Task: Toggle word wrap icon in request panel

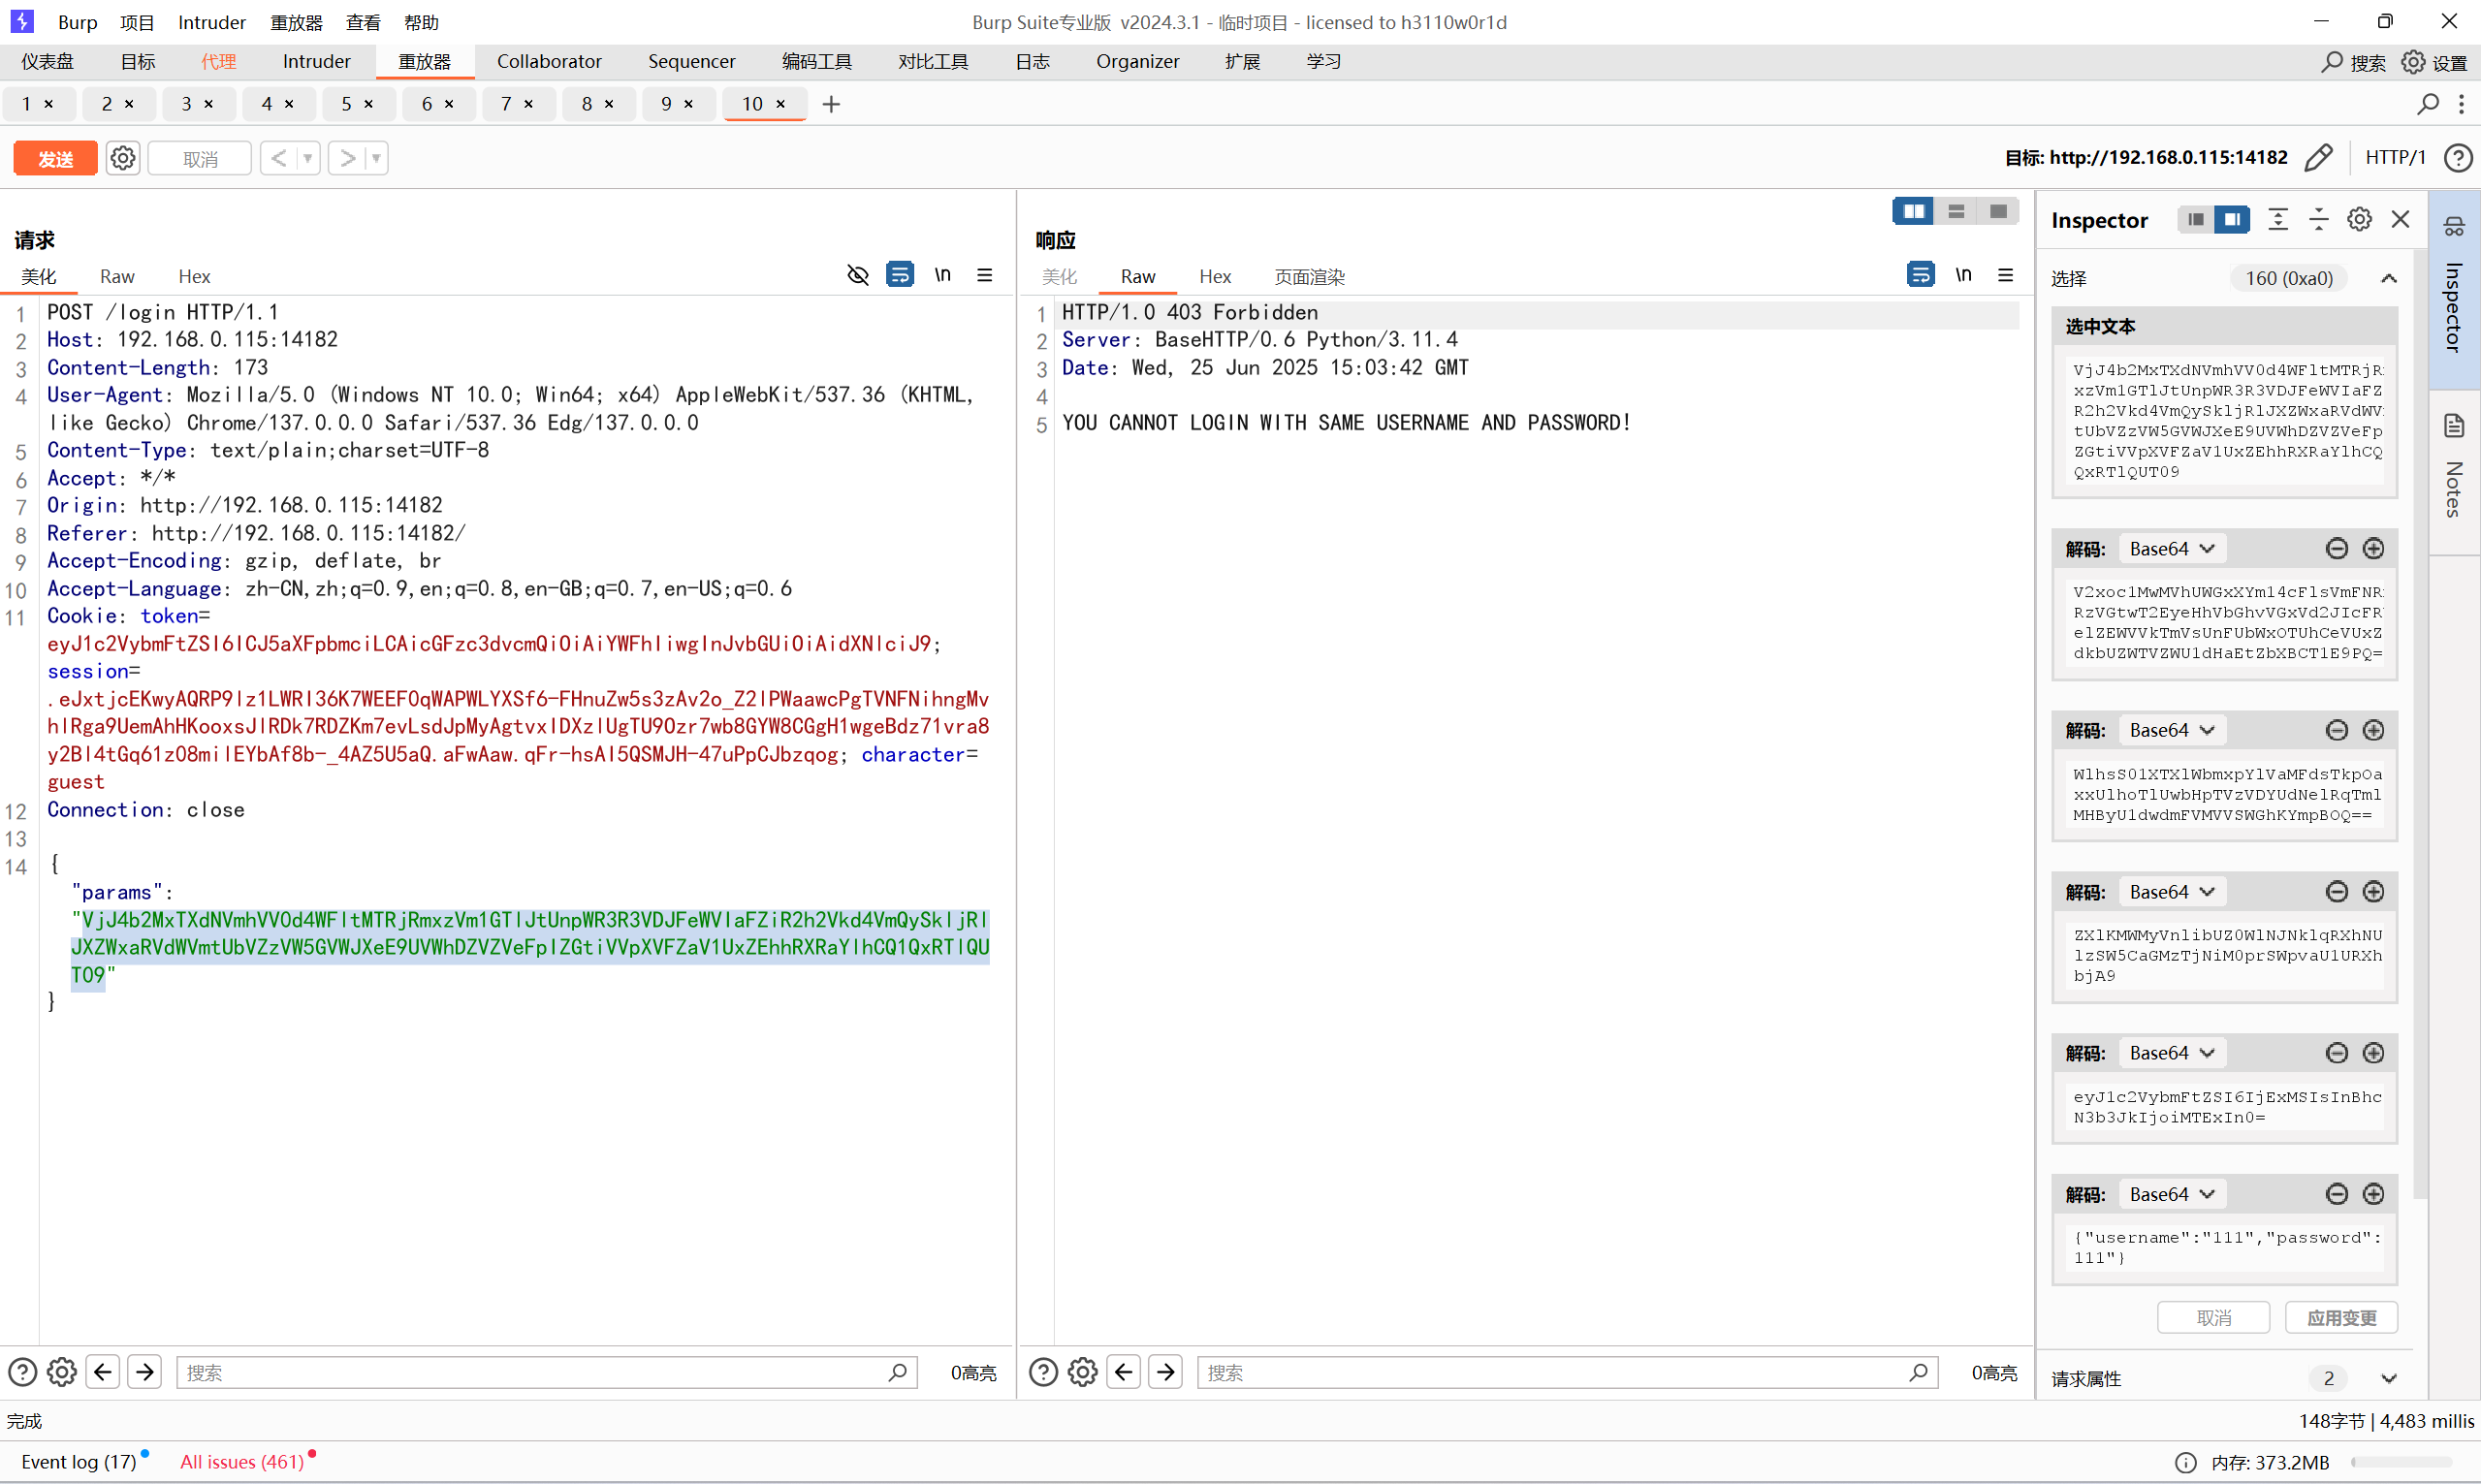Action: pos(900,274)
